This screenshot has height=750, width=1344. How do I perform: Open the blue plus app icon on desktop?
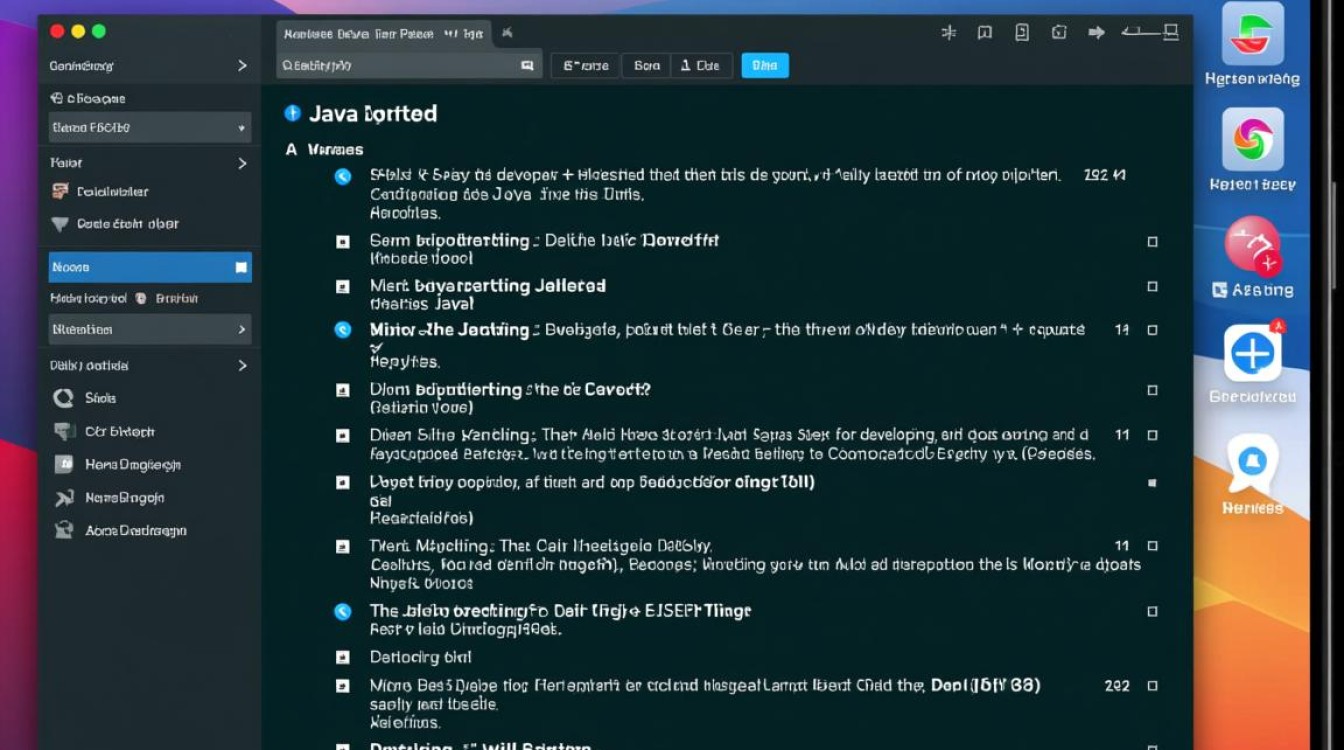[x=1252, y=353]
